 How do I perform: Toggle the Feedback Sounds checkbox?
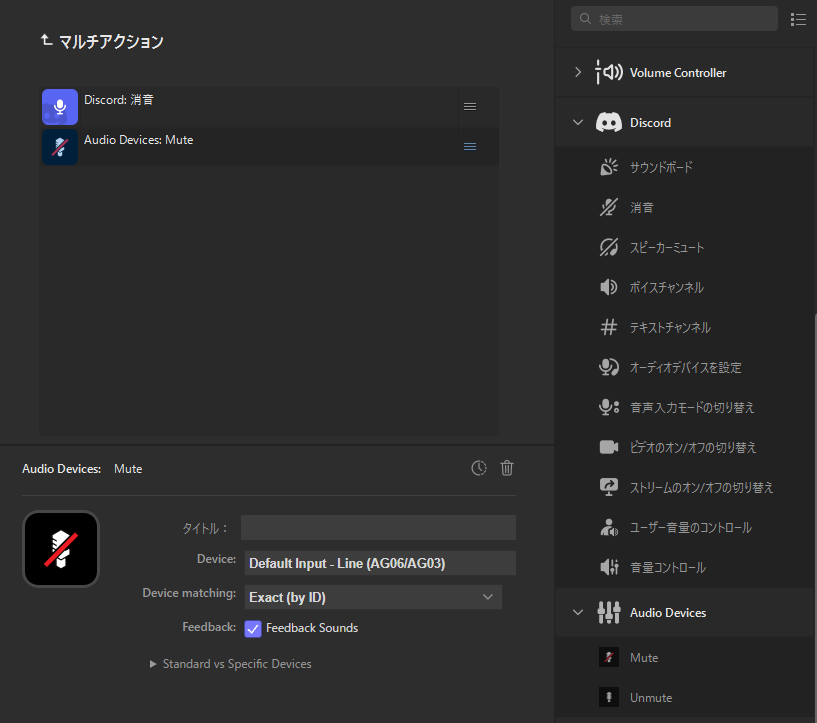tap(253, 629)
